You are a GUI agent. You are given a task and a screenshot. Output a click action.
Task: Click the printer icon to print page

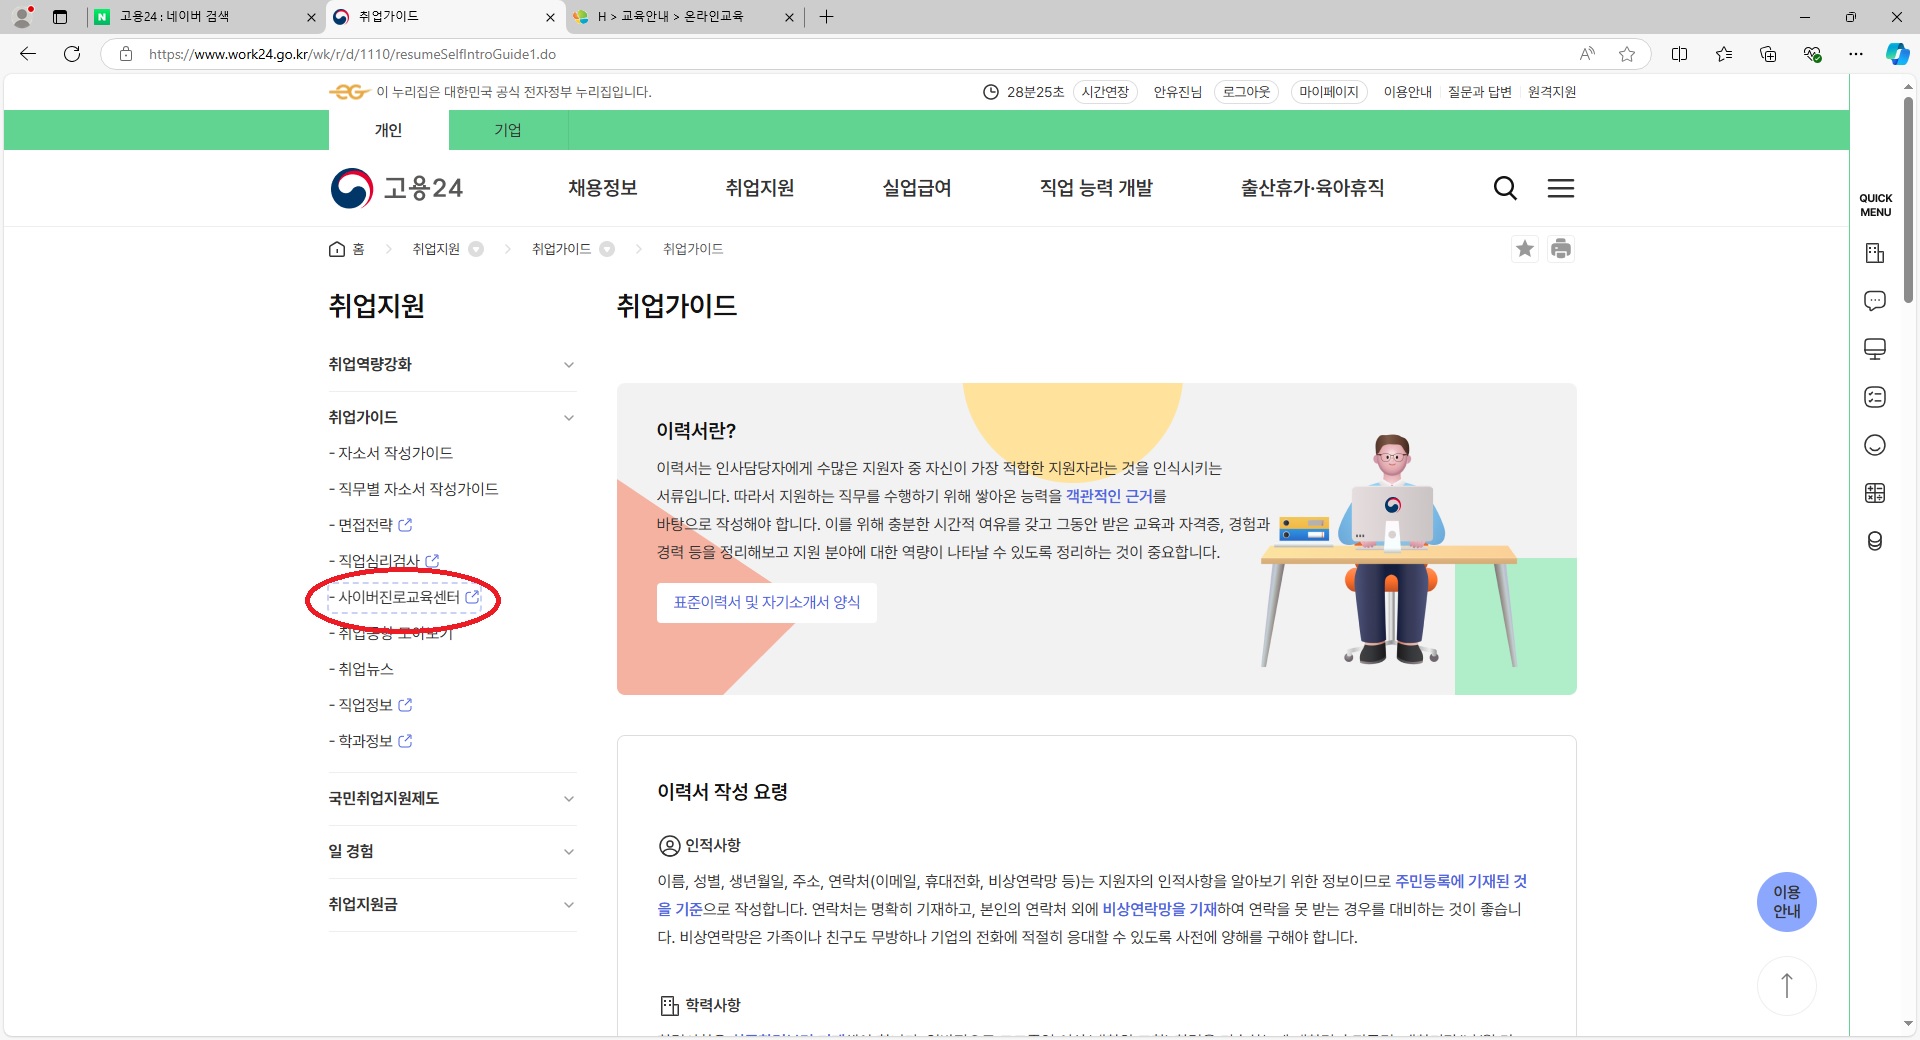[1561, 249]
